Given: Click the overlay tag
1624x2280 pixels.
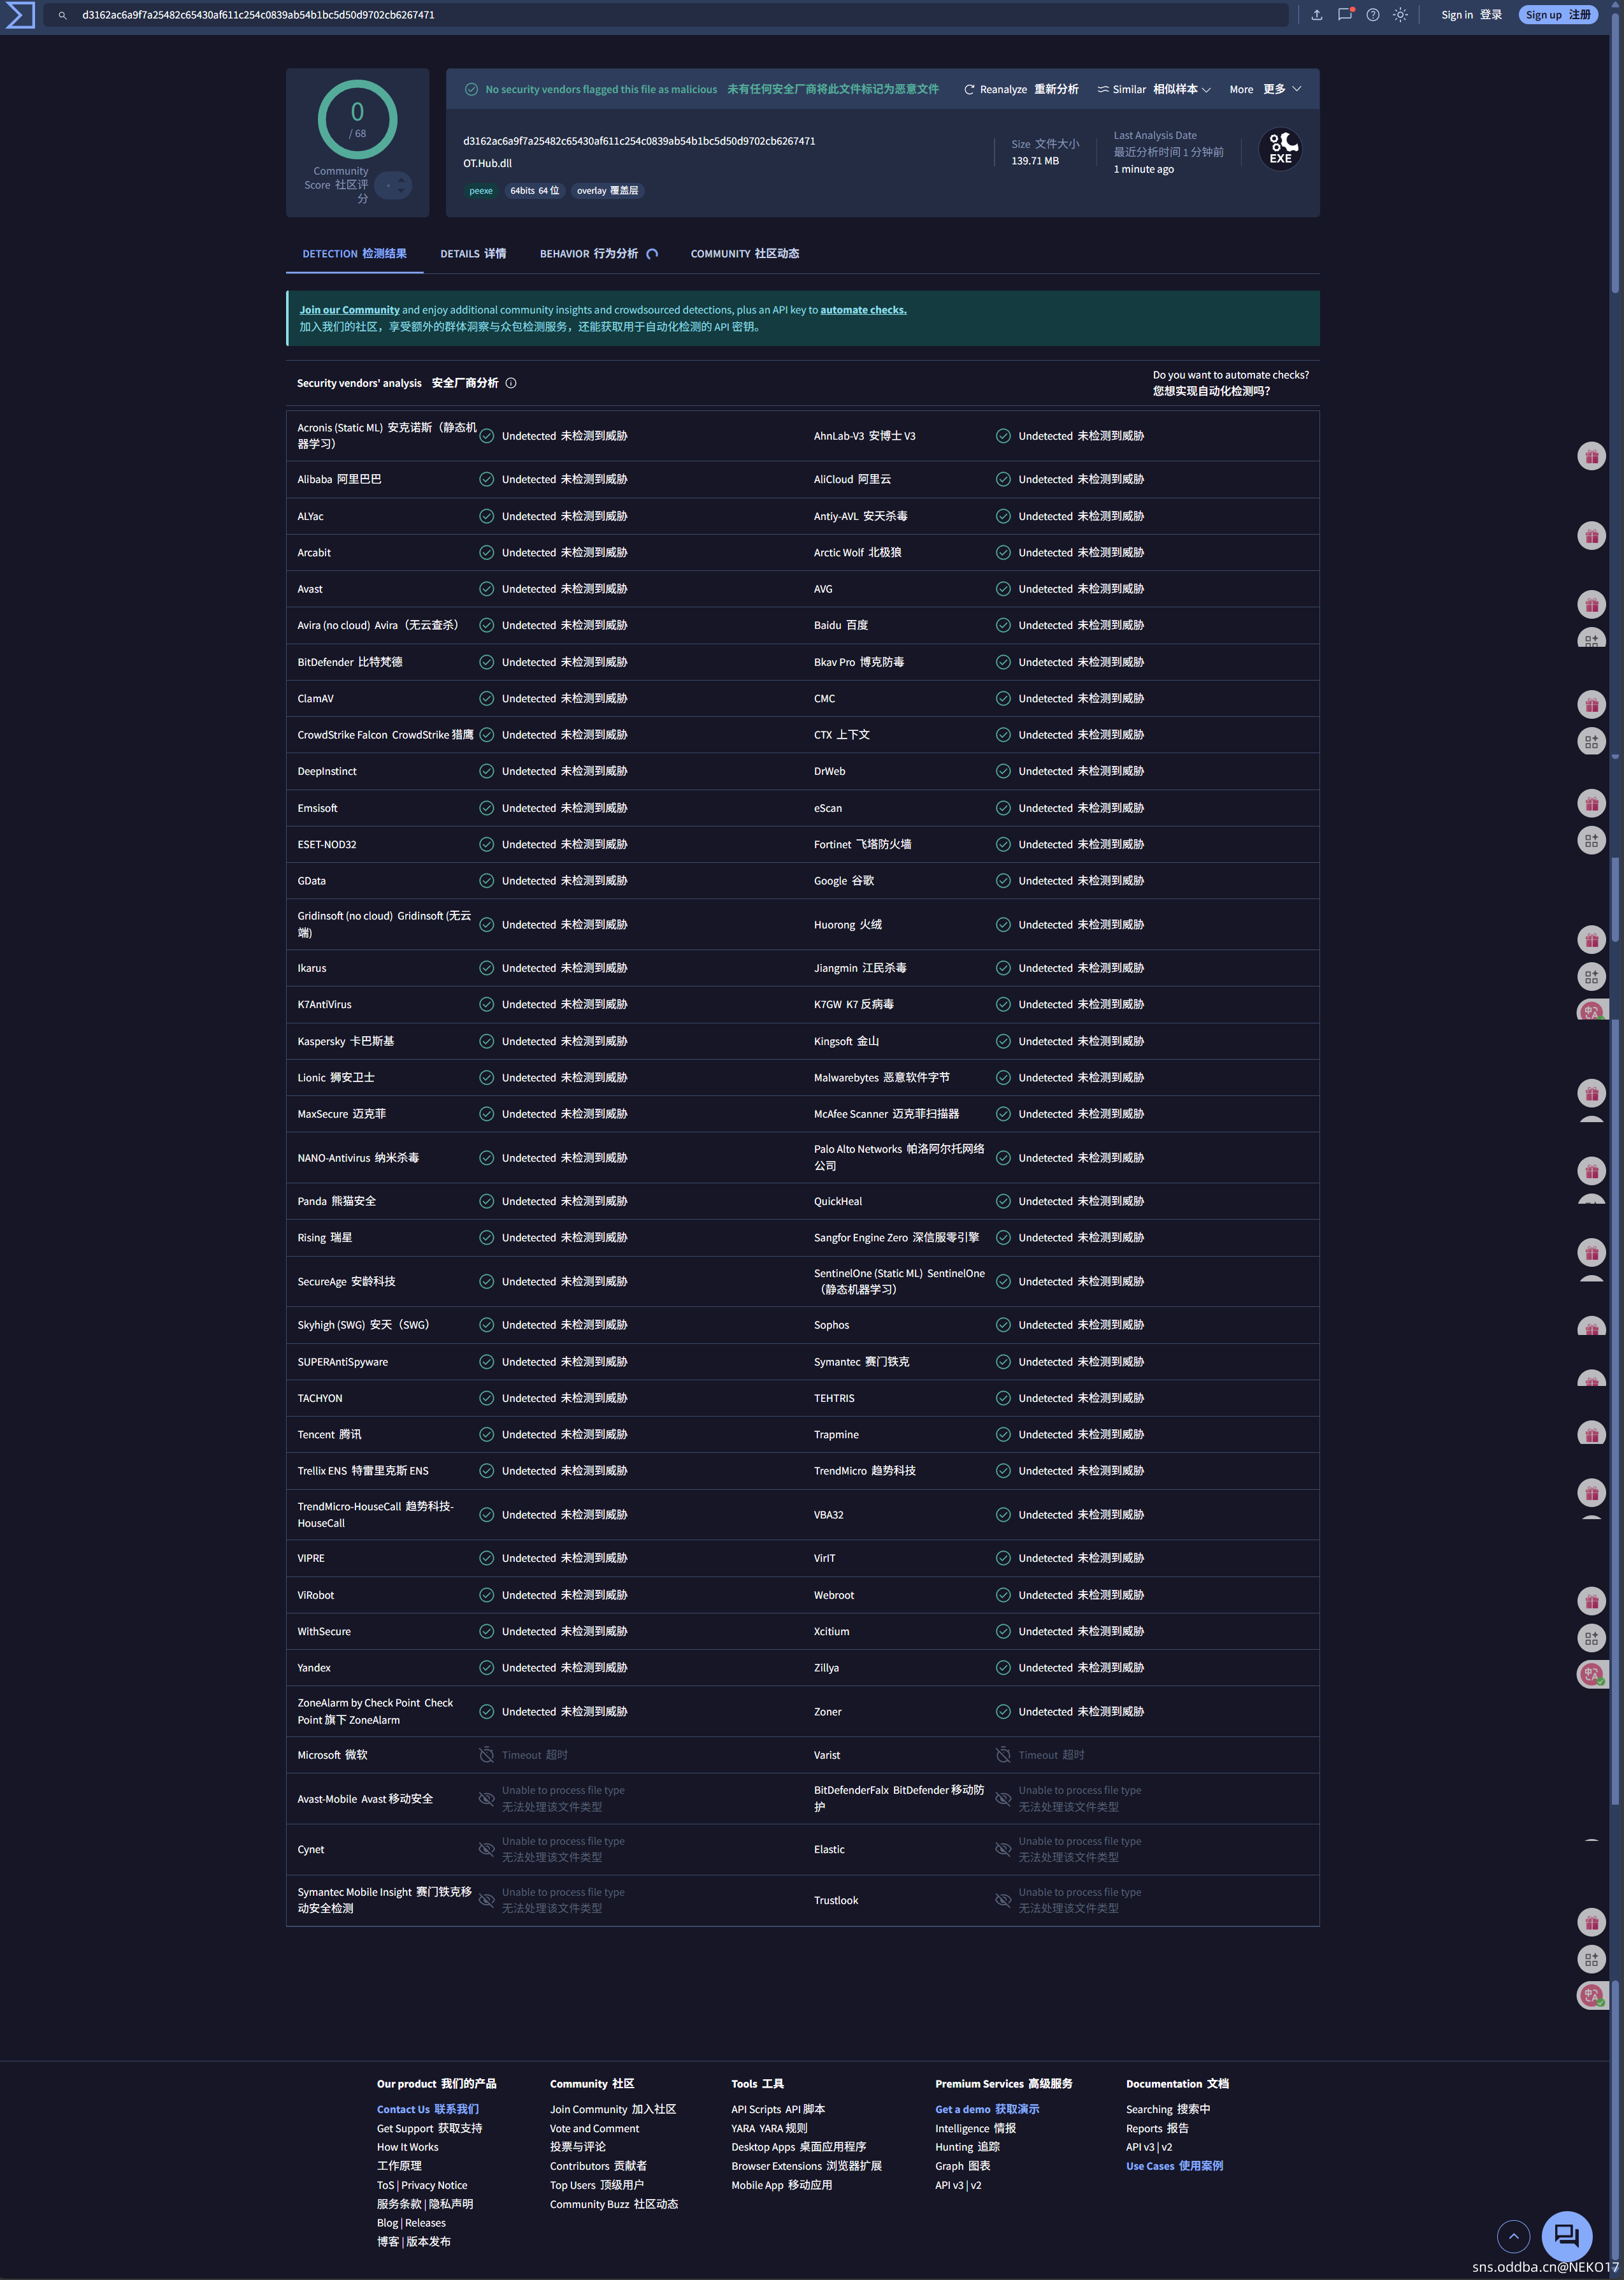Looking at the screenshot, I should [x=607, y=191].
